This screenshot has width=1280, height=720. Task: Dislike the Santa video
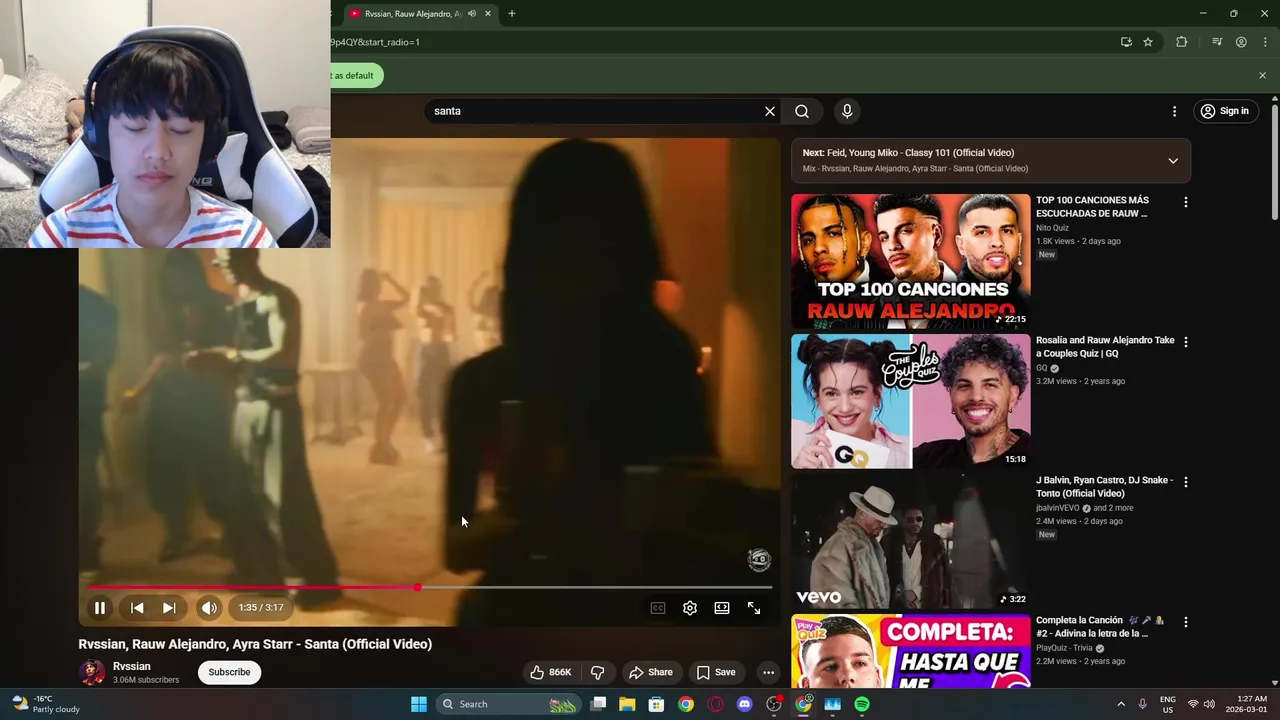[x=598, y=672]
